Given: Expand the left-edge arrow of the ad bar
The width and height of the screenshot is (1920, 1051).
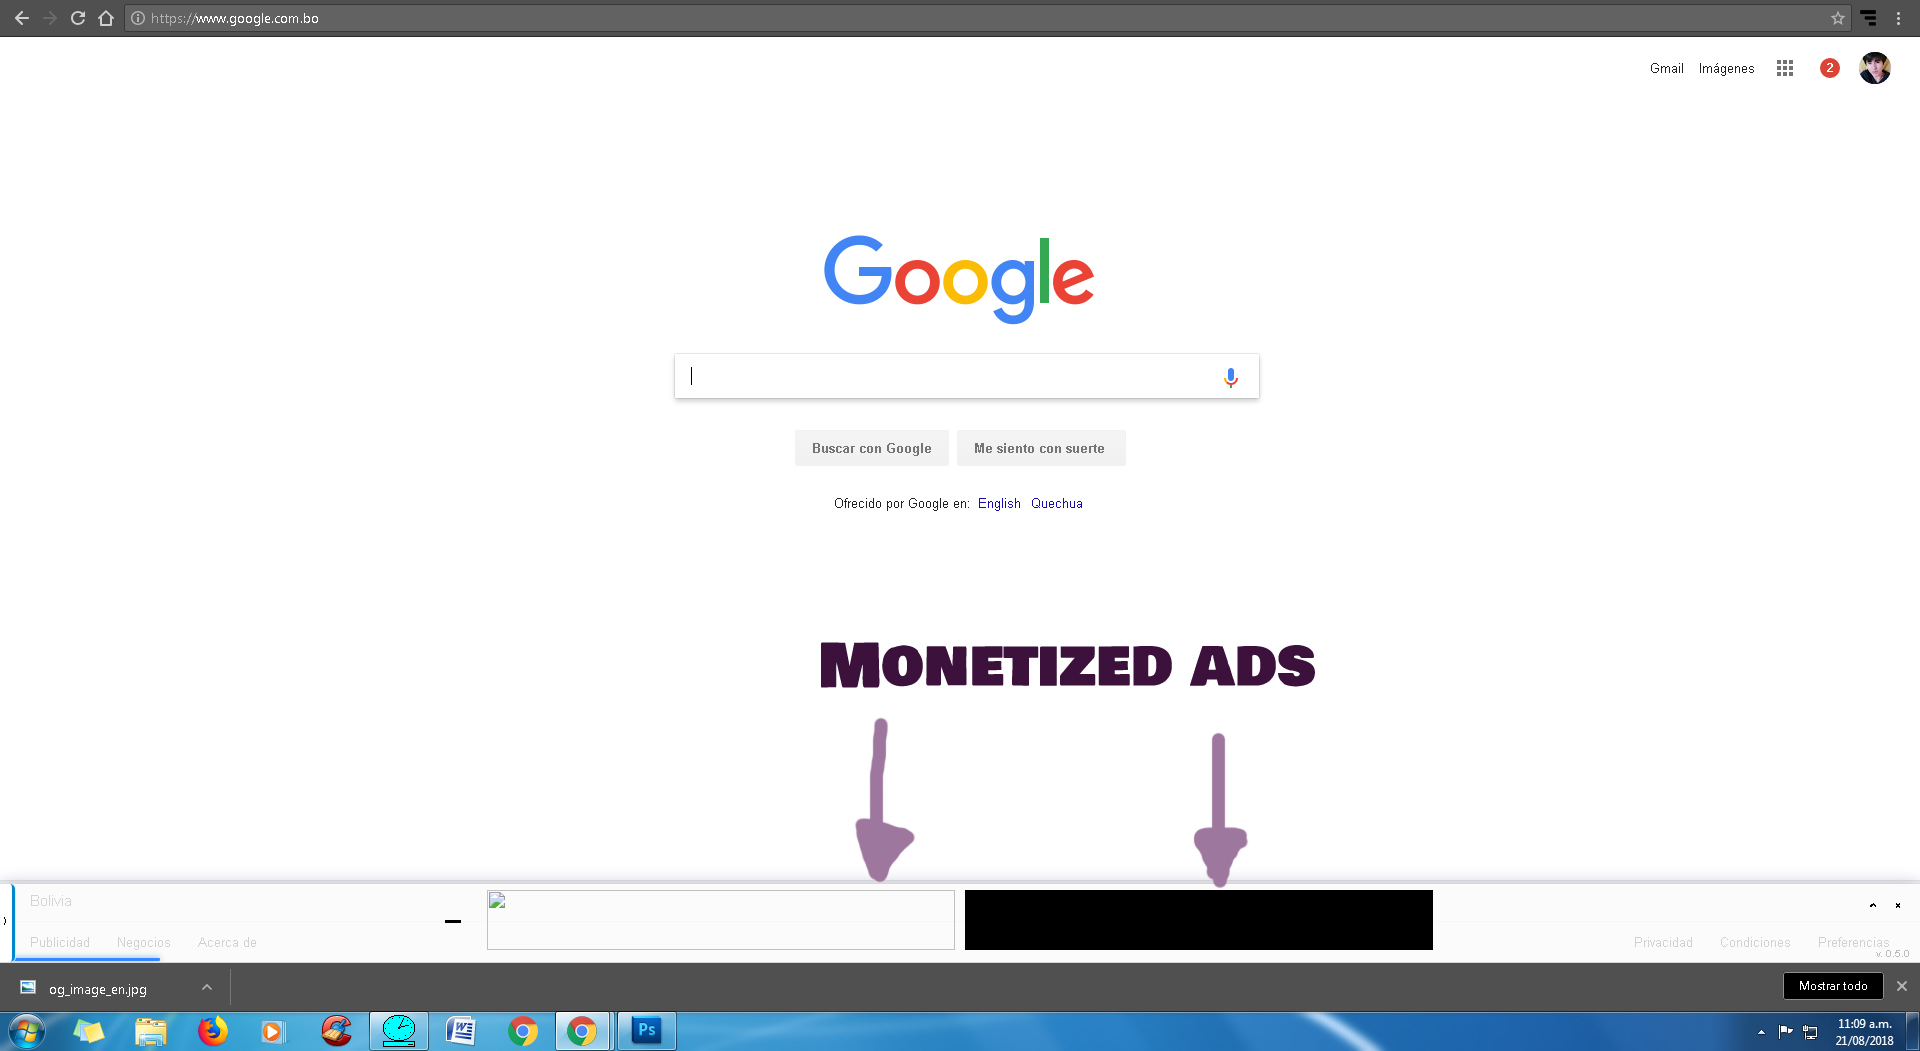Looking at the screenshot, I should 5,921.
